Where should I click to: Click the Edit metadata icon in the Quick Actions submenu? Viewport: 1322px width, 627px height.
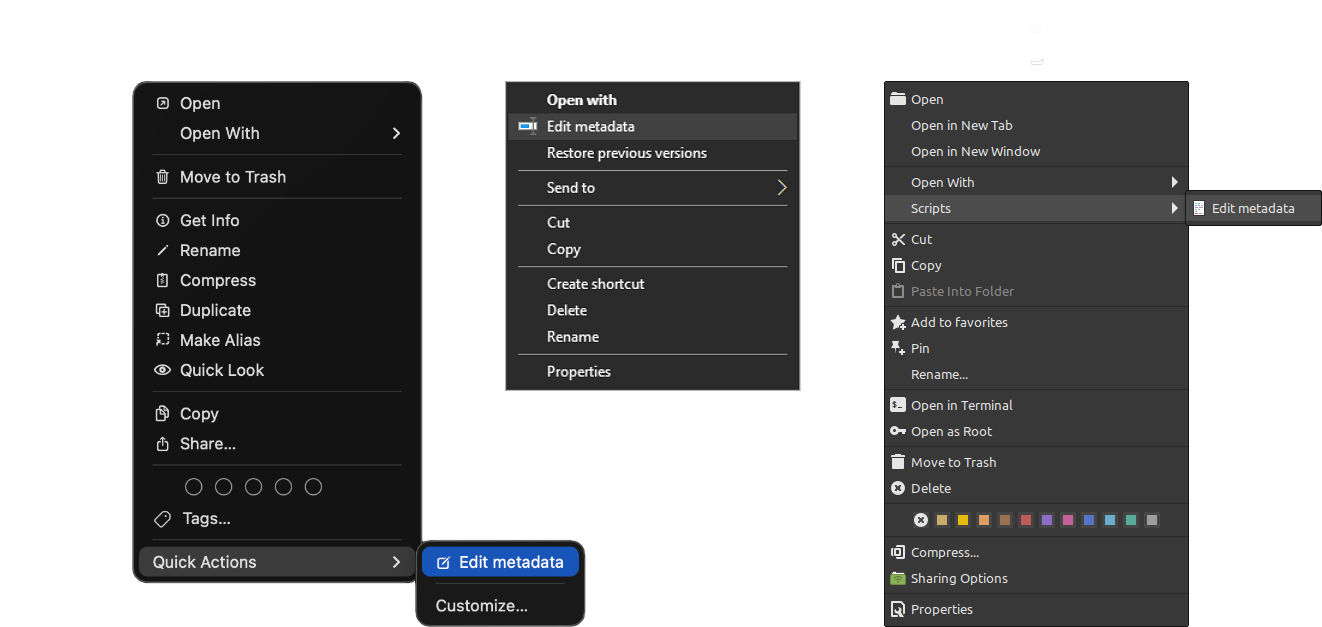coord(444,562)
